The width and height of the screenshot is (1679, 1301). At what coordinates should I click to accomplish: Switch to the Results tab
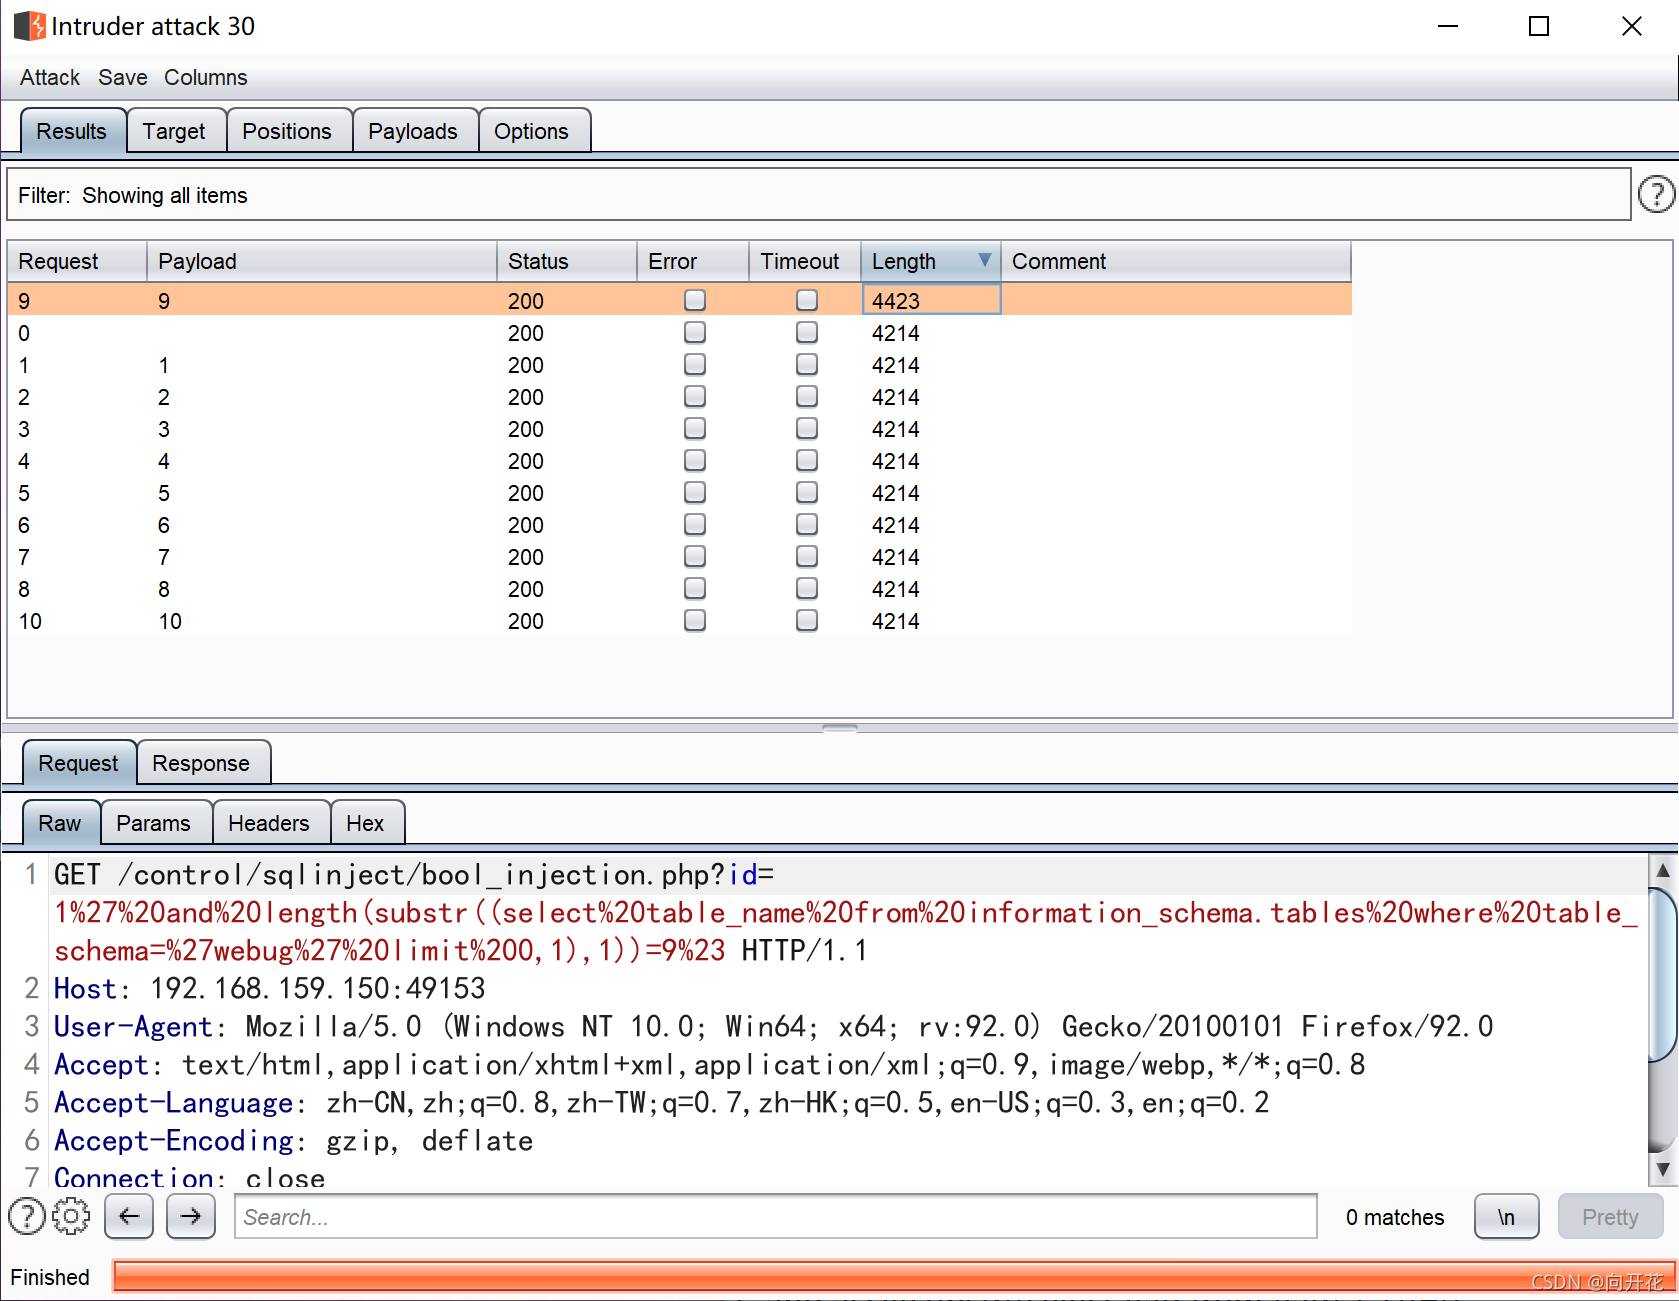[72, 131]
